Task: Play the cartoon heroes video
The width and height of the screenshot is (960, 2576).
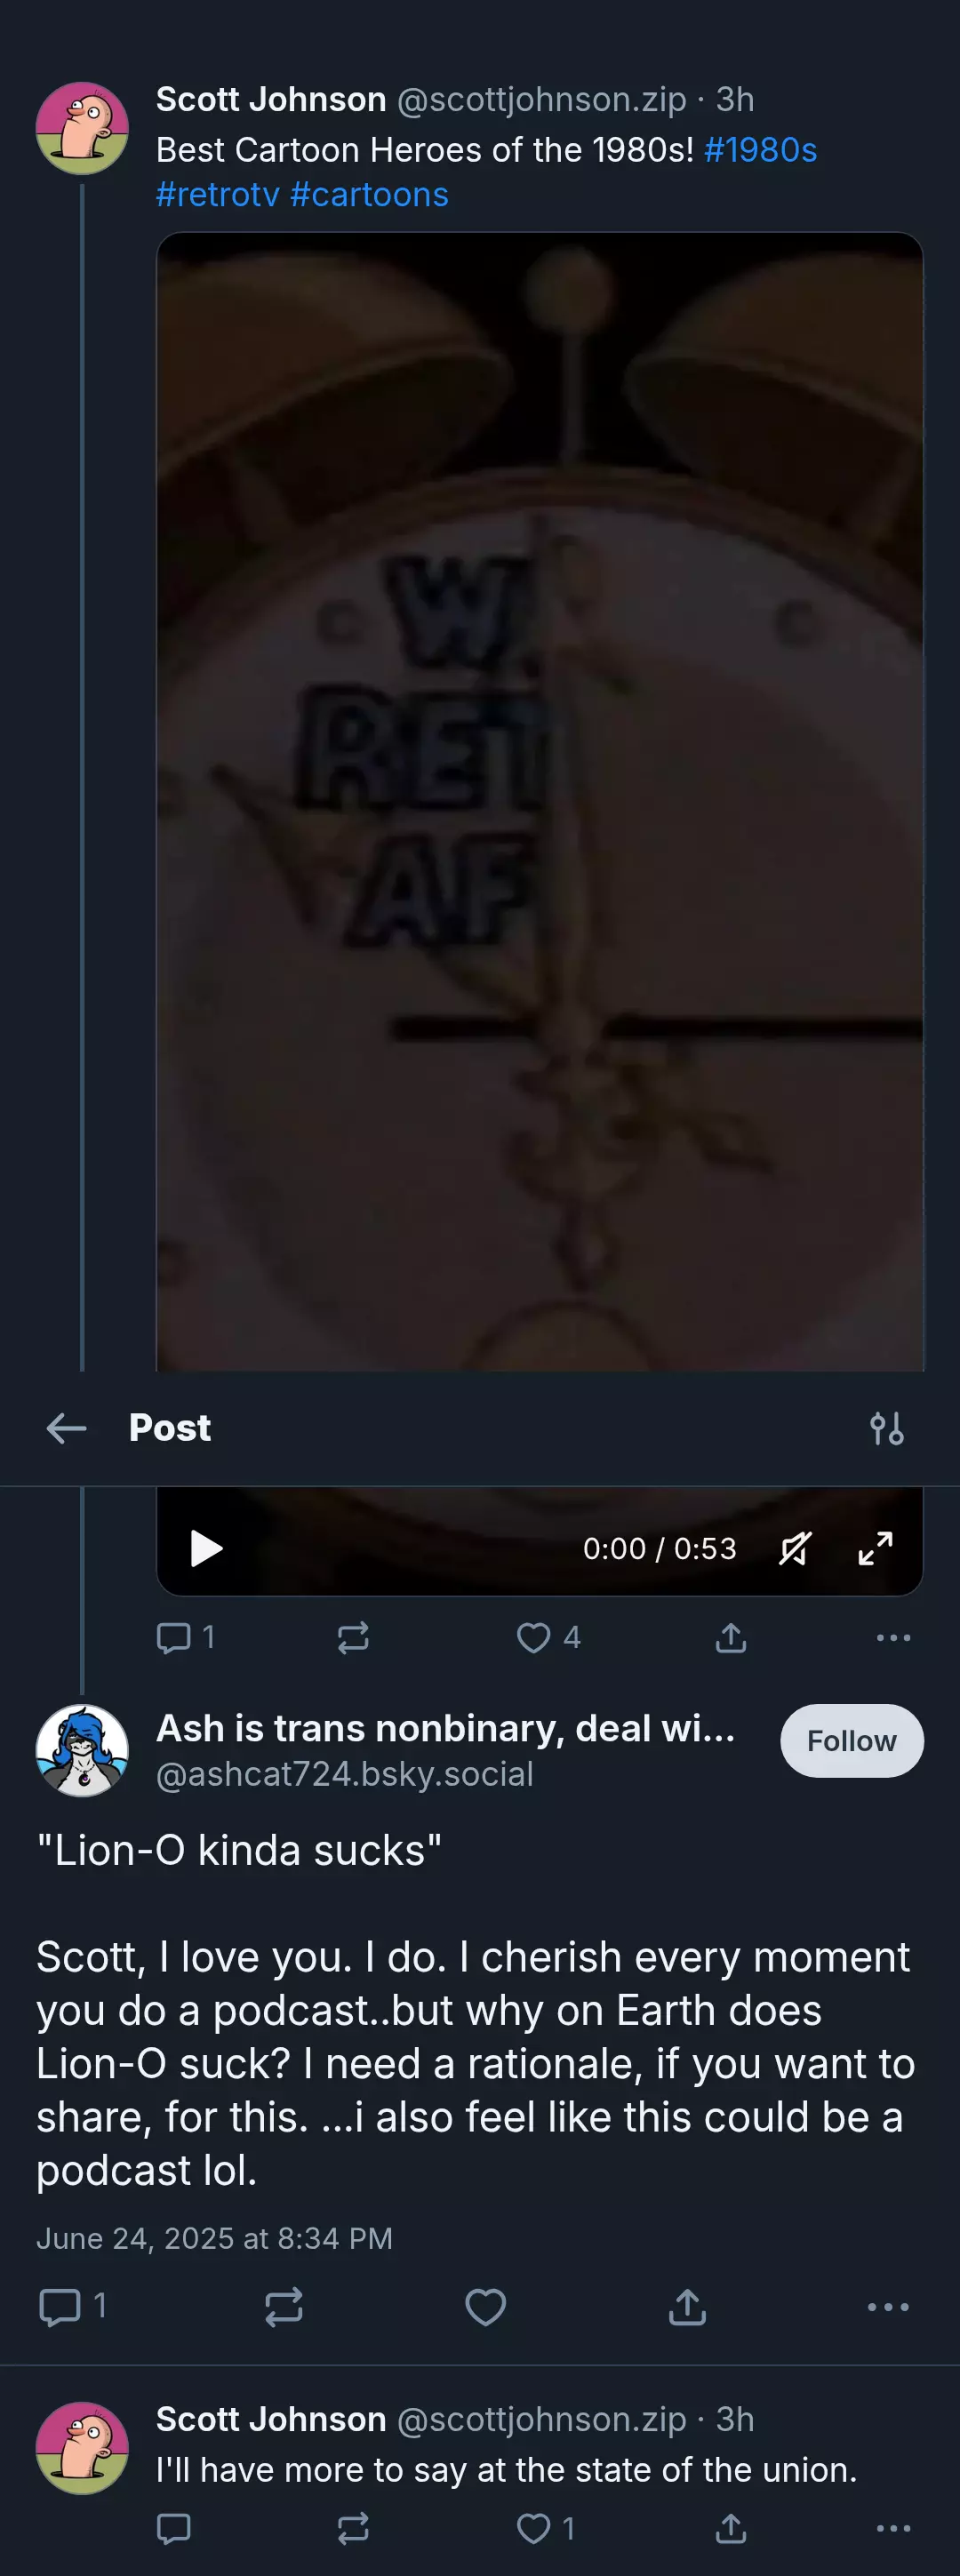Action: (206, 1548)
